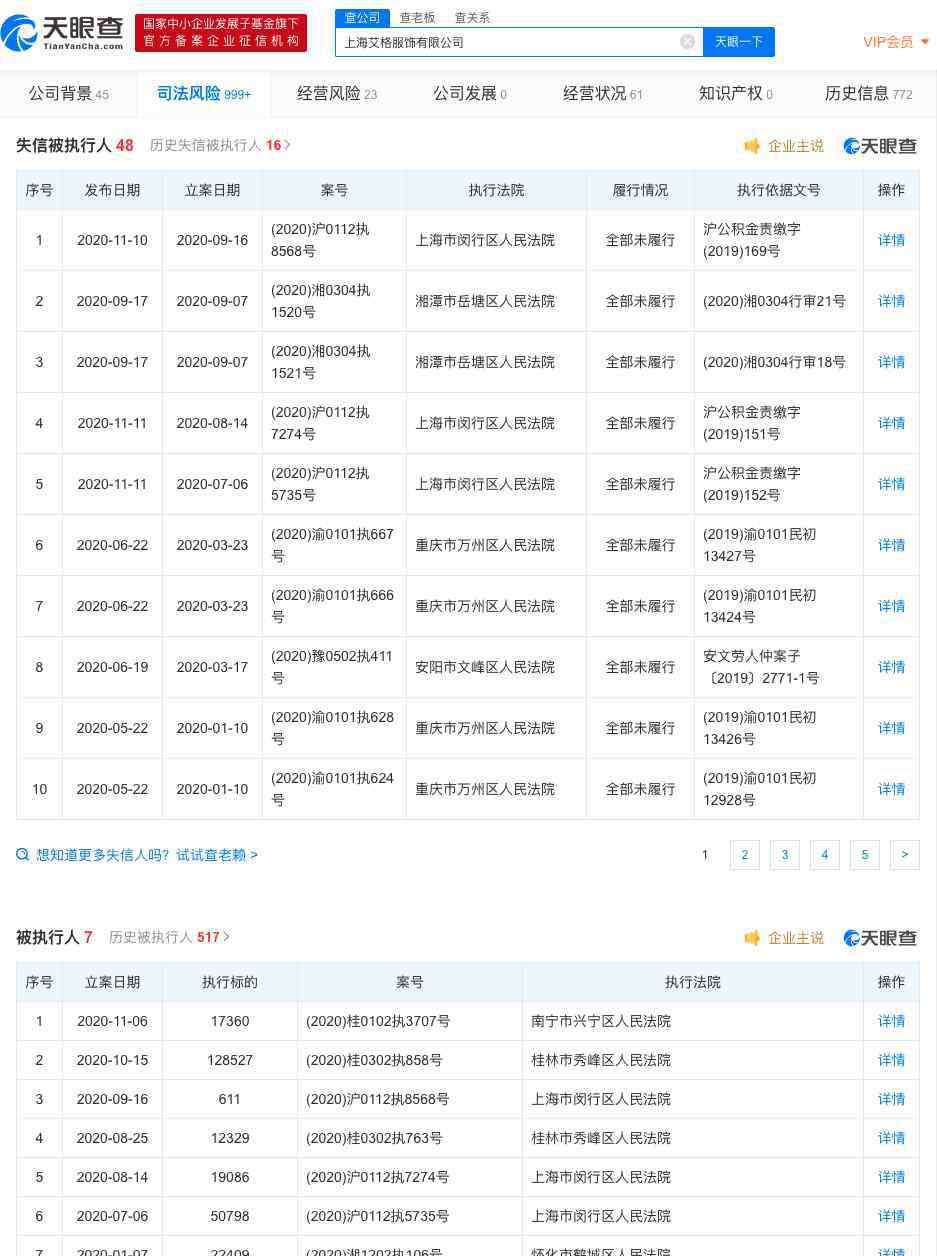Click 企业主说 in 失信被执行人 section
This screenshot has height=1256, width=937.
[784, 146]
